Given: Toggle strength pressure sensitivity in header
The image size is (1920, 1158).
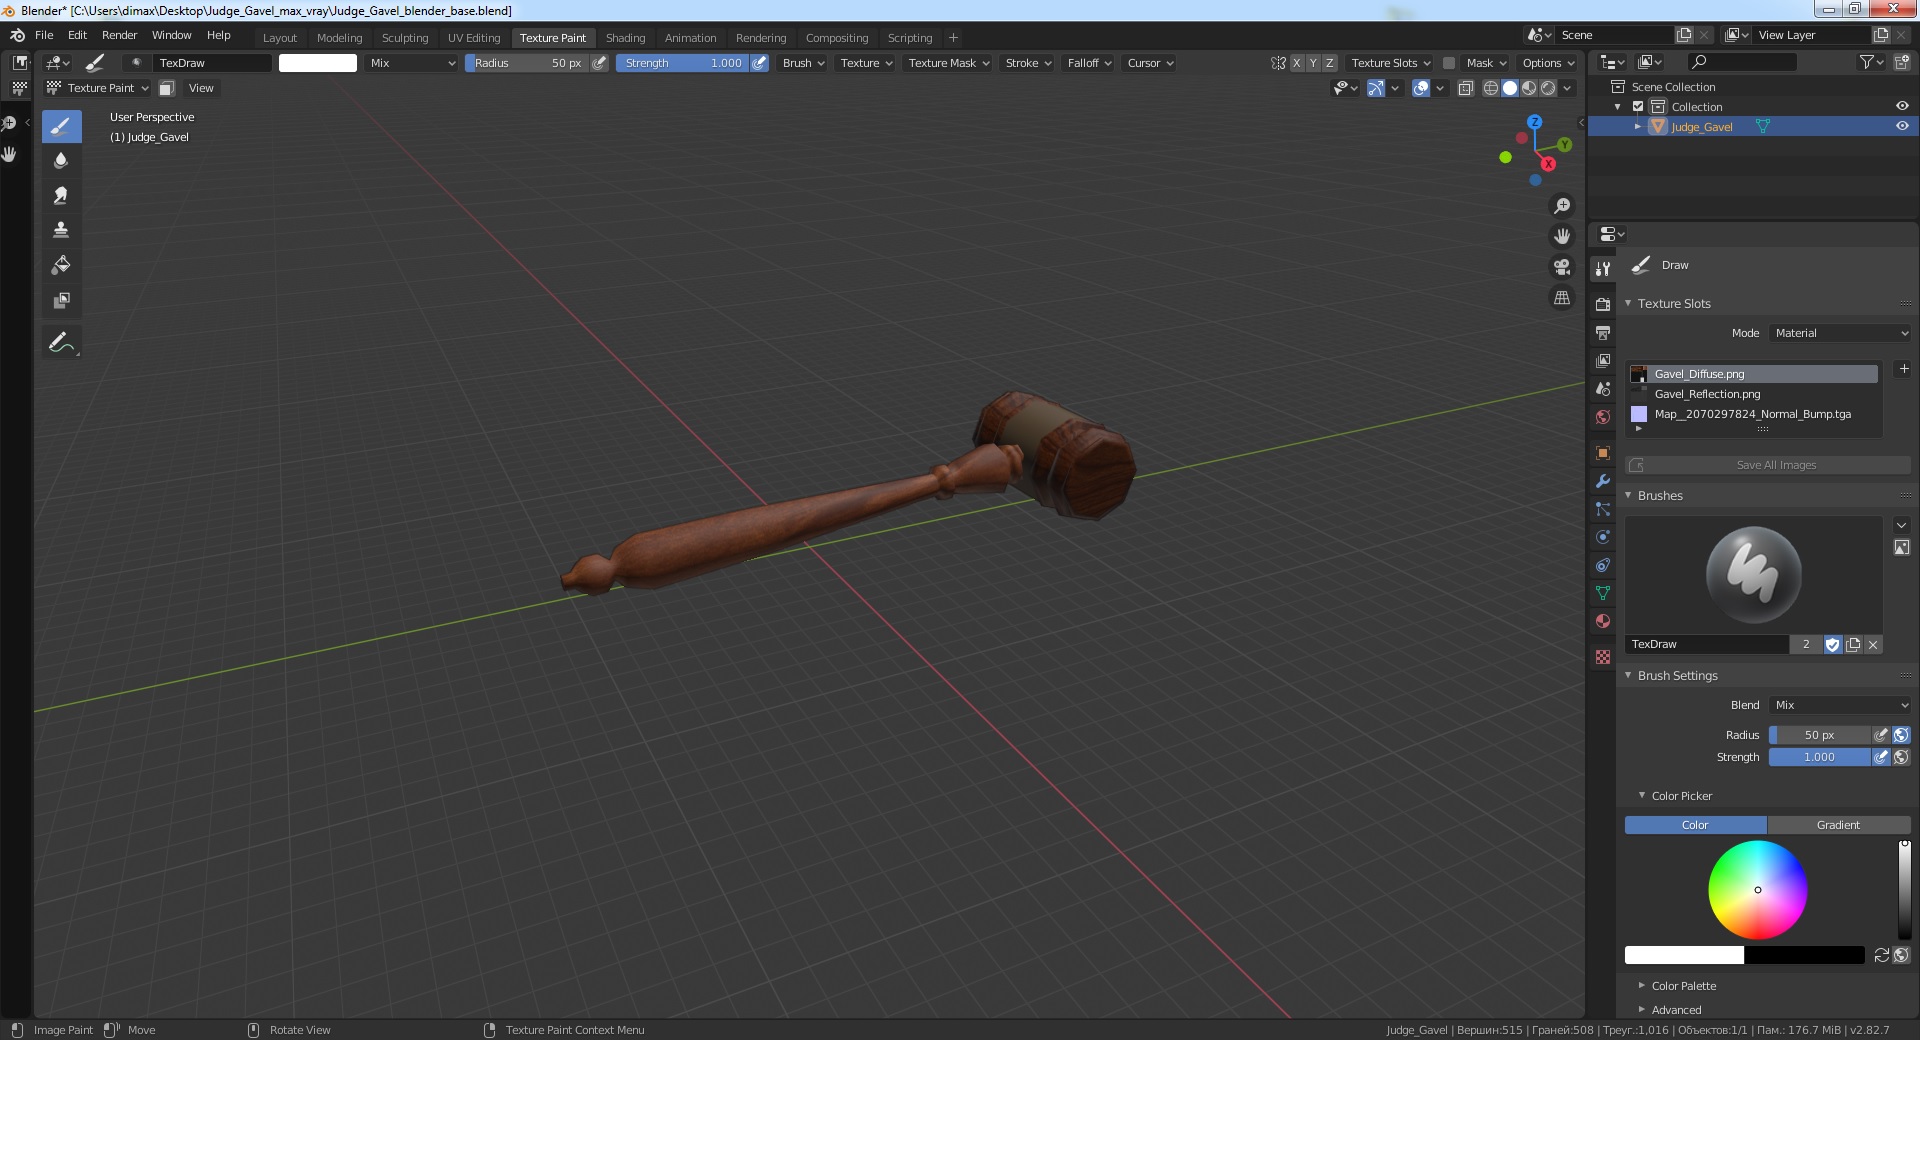Looking at the screenshot, I should (759, 63).
